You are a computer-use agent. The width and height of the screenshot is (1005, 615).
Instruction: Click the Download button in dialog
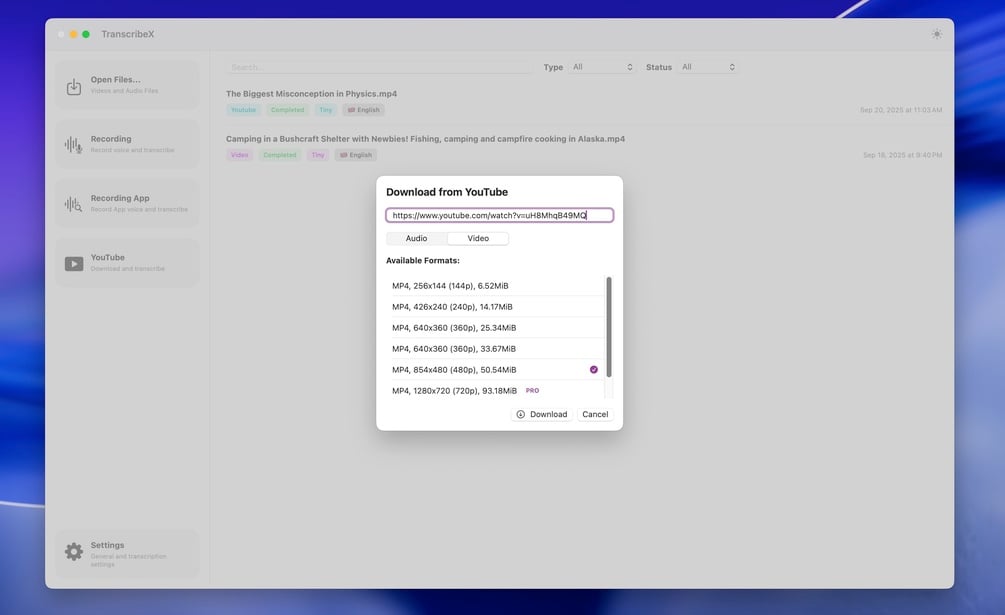click(x=542, y=414)
